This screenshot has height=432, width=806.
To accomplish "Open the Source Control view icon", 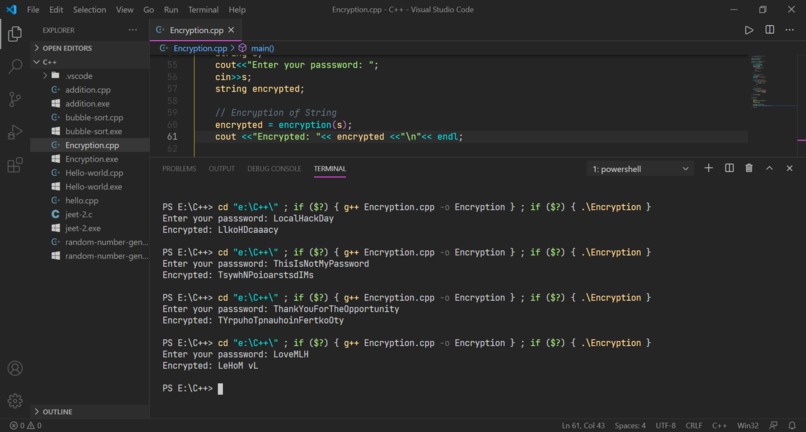I will click(x=15, y=99).
